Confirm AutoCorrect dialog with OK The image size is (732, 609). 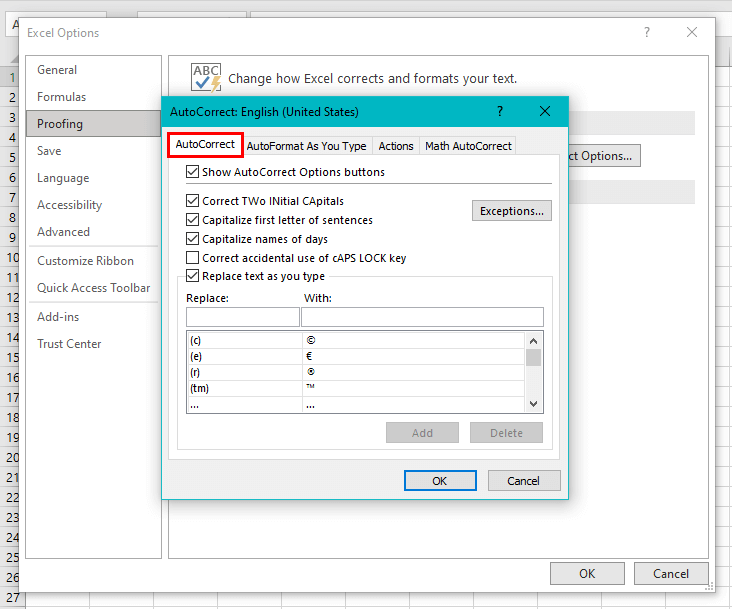pyautogui.click(x=440, y=481)
